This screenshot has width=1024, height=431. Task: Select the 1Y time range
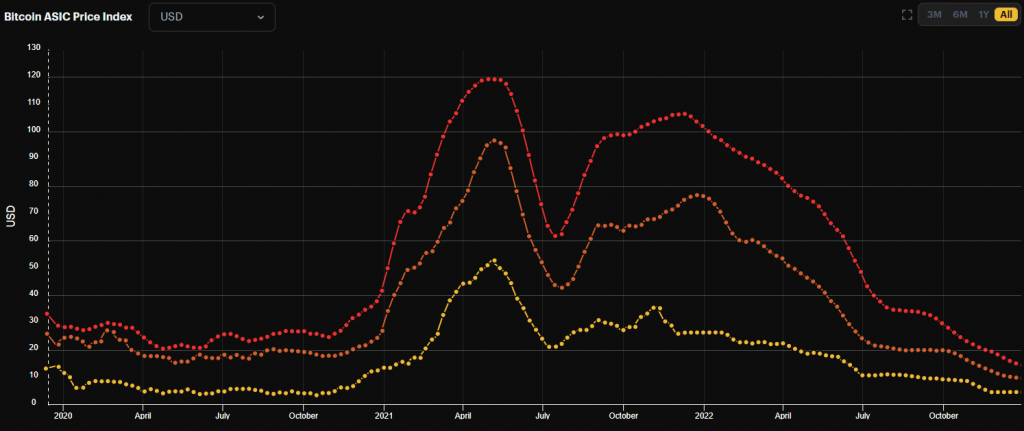pyautogui.click(x=983, y=14)
